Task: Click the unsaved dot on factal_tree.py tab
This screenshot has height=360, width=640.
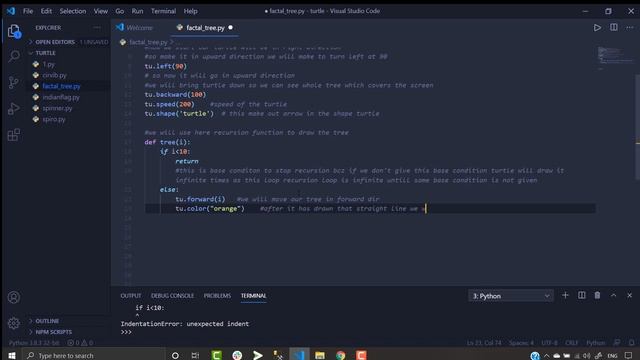Action: [x=231, y=27]
